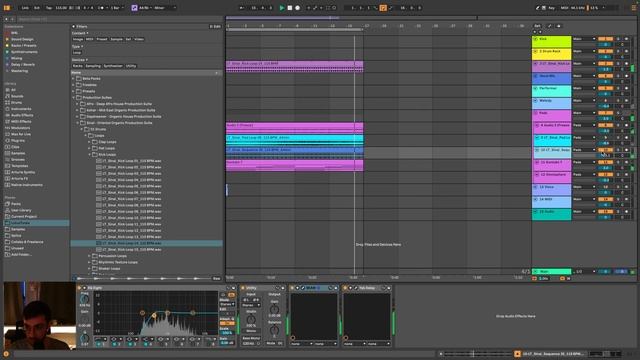Viewport: 640px width, 360px height.
Task: Select the Sampling devices filter tag
Action: click(x=93, y=66)
